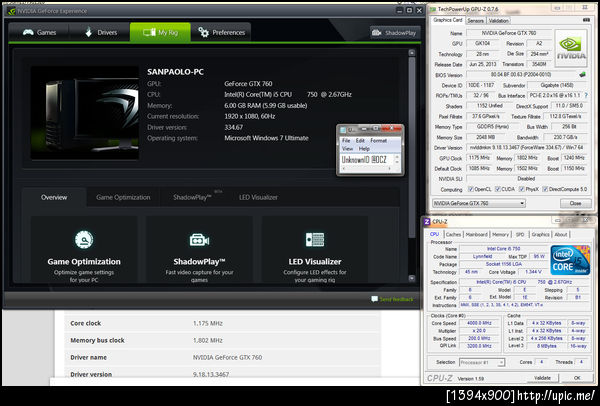
Task: Click the GPU-Z title bar app icon
Action: click(433, 9)
